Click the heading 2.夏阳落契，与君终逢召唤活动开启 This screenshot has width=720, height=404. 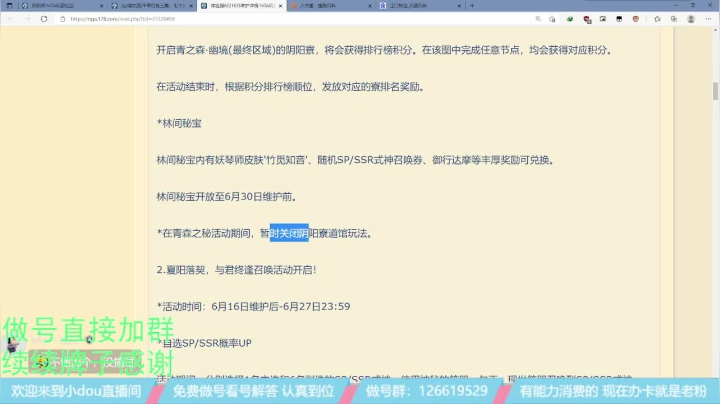point(236,270)
